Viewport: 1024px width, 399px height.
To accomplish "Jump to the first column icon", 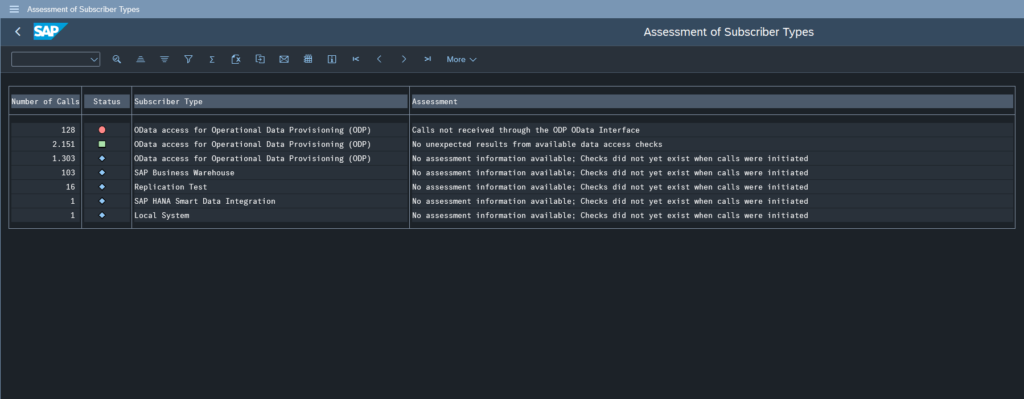I will [356, 59].
